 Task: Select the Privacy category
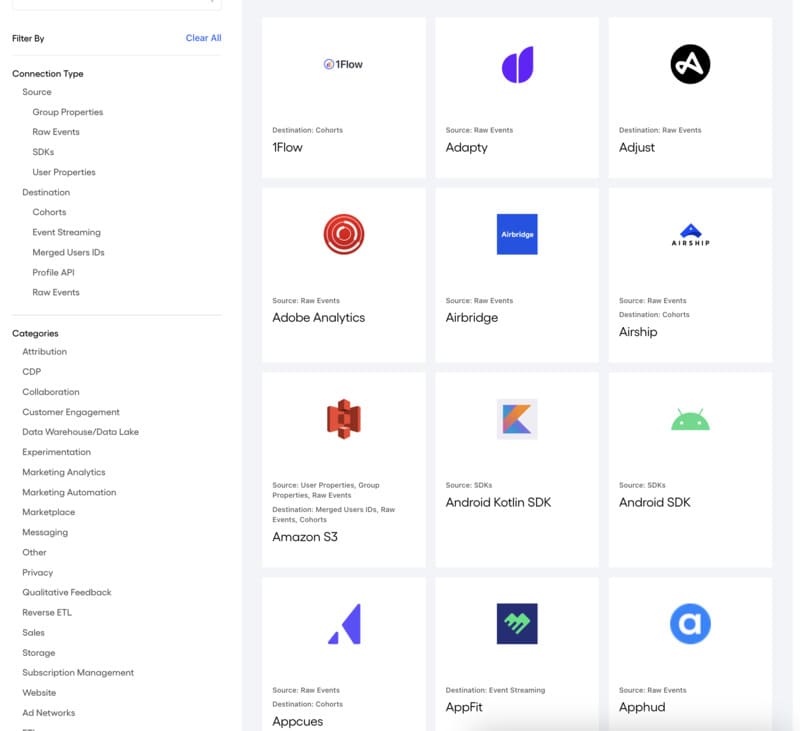(37, 572)
